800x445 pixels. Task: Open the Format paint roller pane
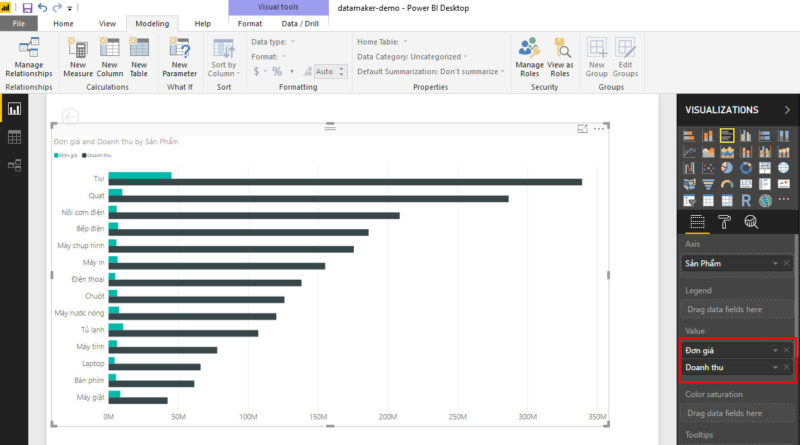click(725, 222)
